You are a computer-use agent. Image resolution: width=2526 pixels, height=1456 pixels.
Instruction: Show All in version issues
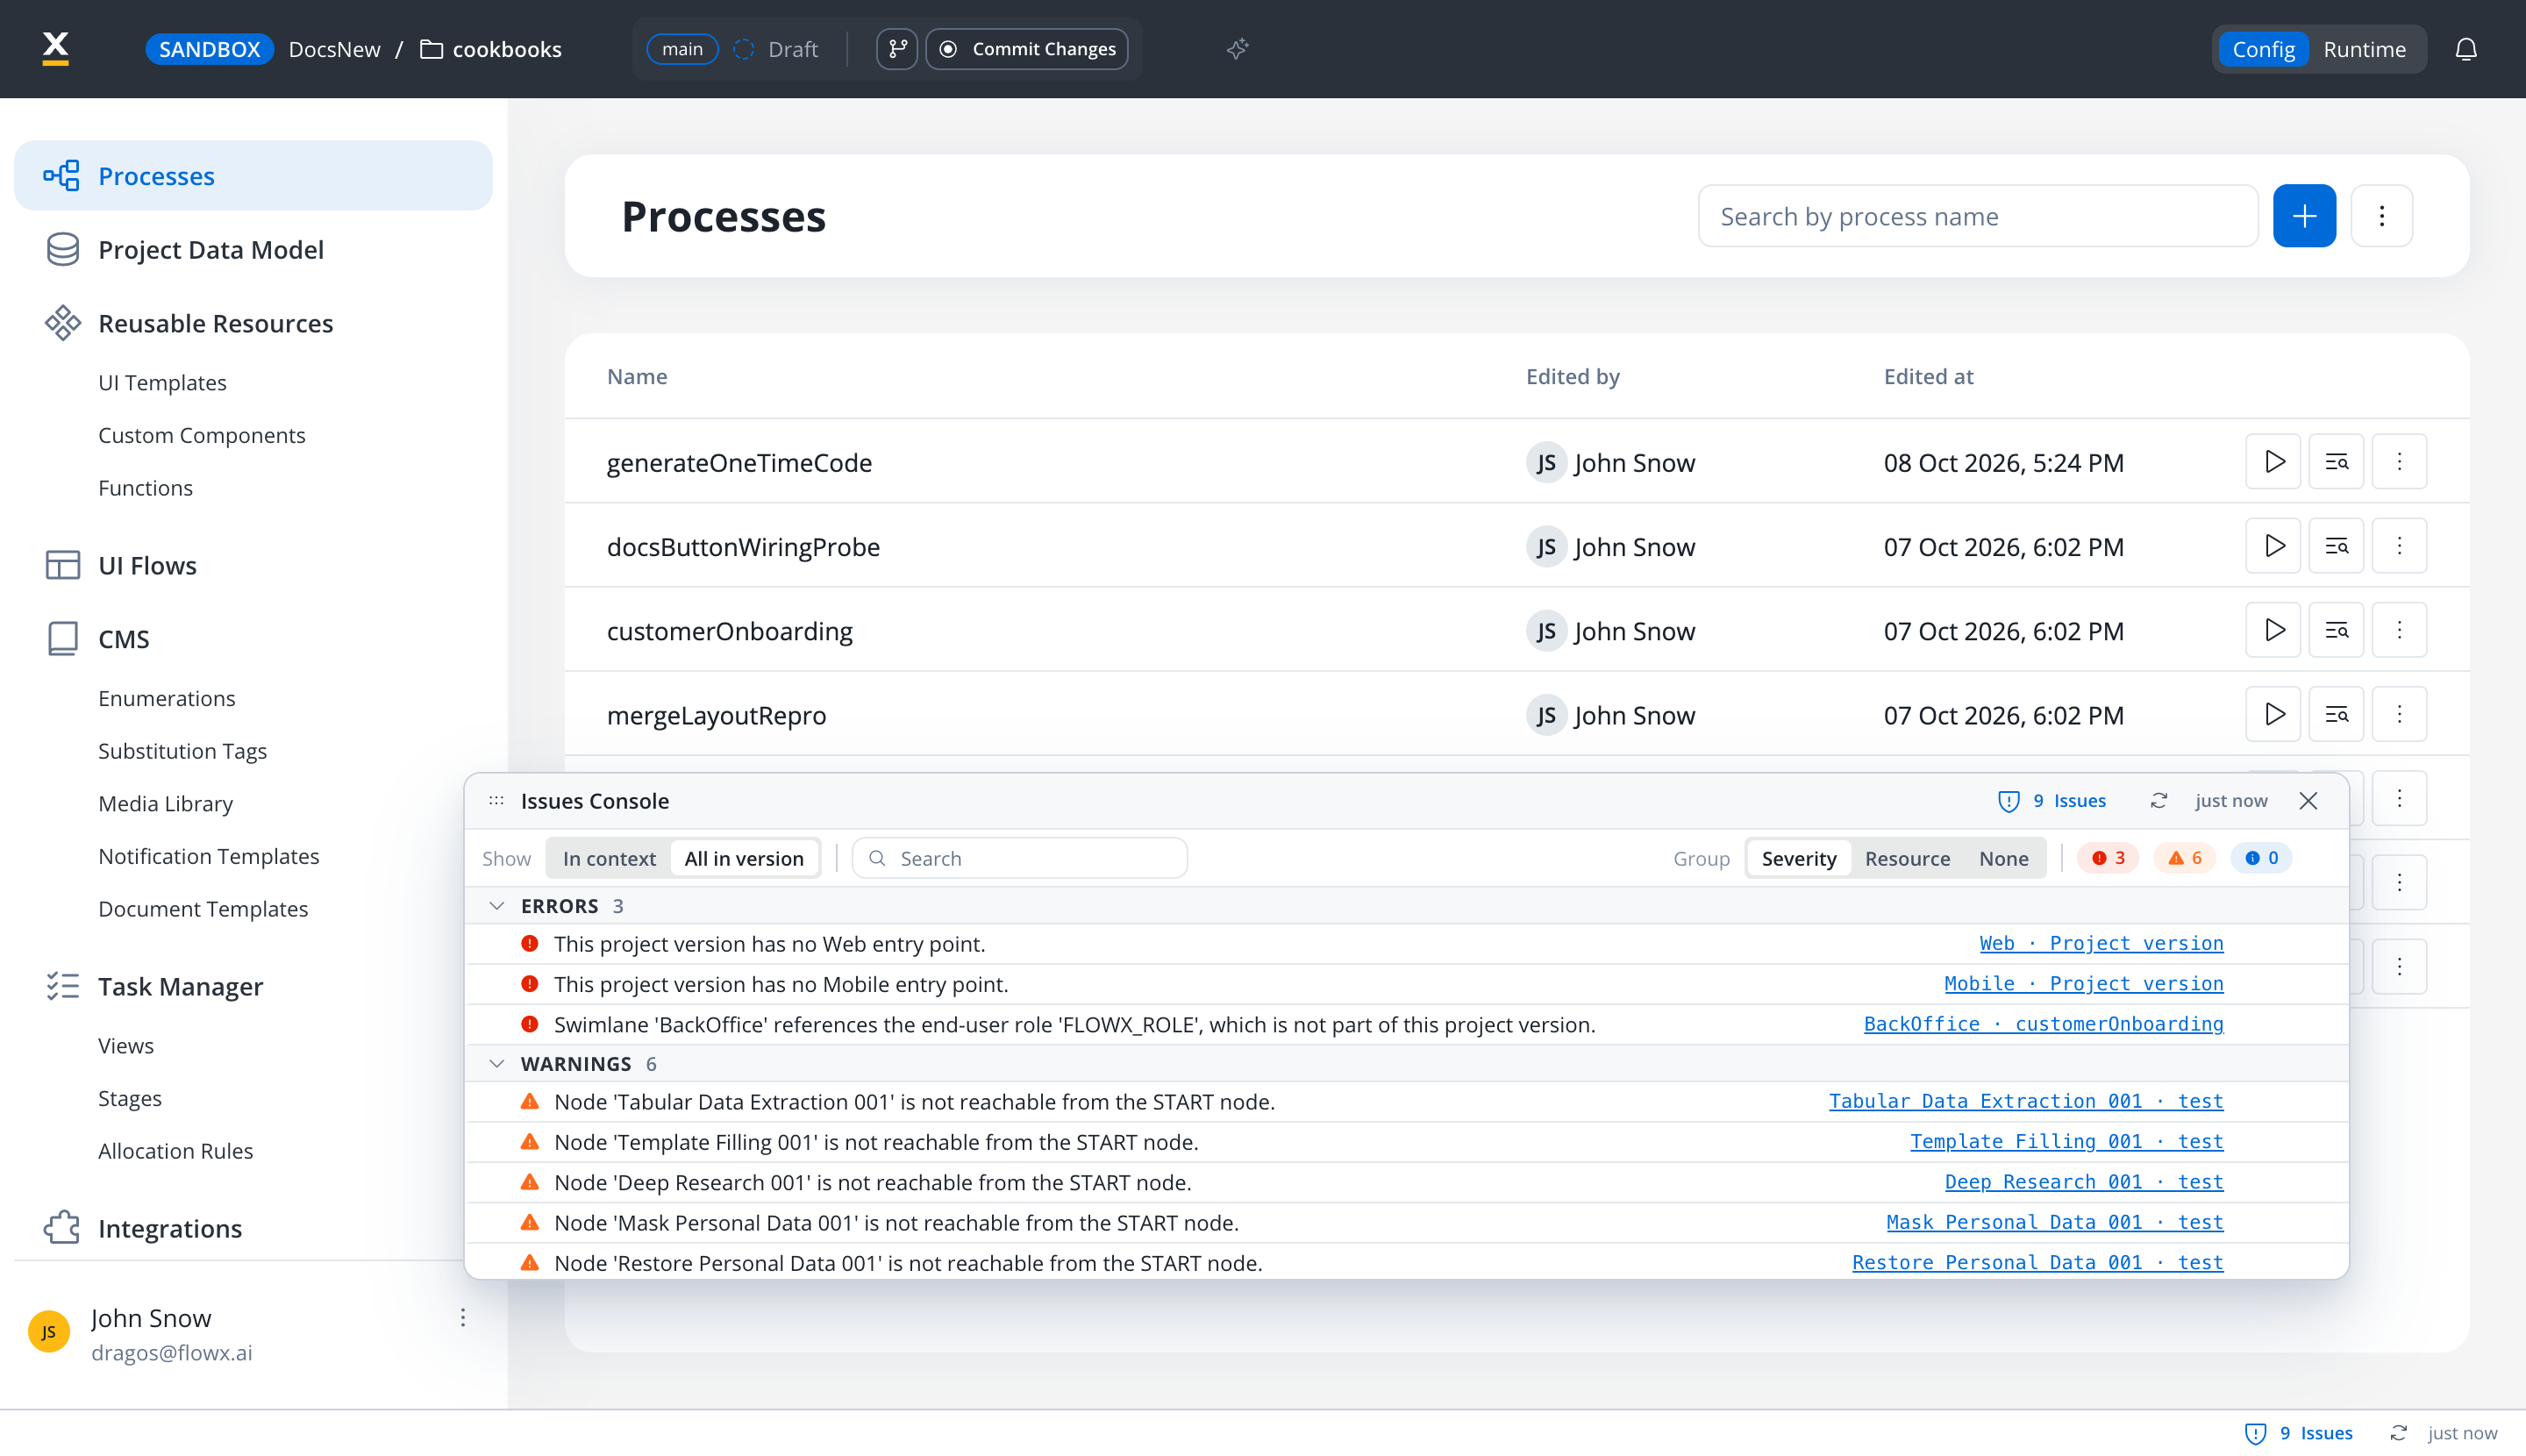pyautogui.click(x=744, y=858)
